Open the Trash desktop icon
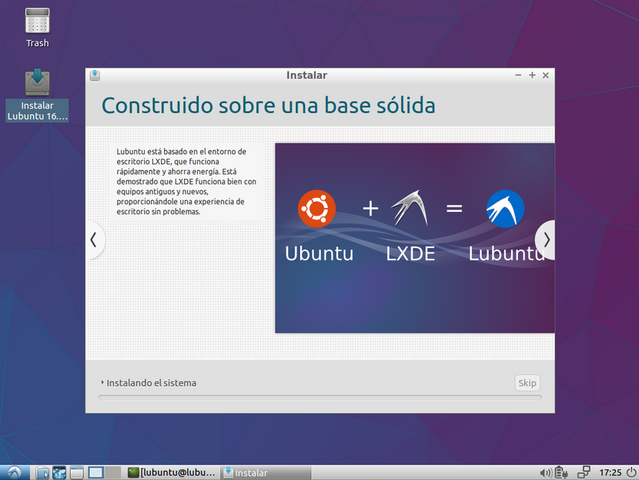The width and height of the screenshot is (639, 480). click(37, 28)
